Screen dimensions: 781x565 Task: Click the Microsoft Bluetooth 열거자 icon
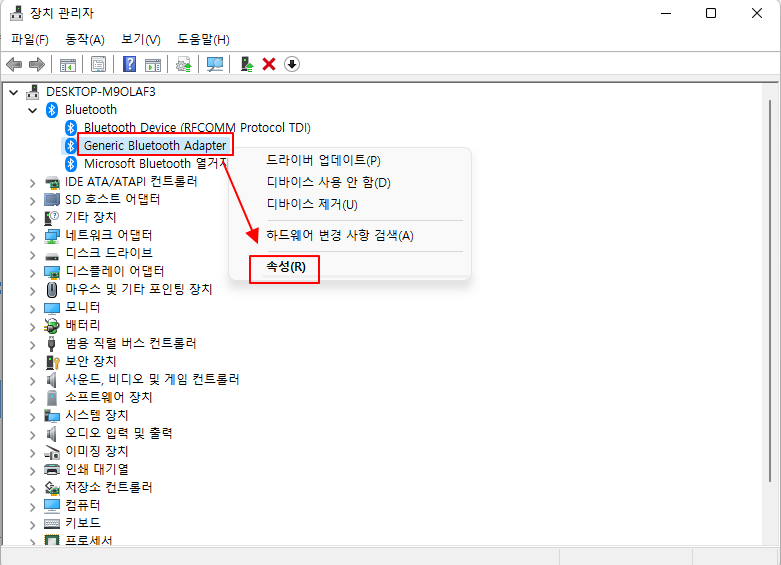[x=71, y=164]
